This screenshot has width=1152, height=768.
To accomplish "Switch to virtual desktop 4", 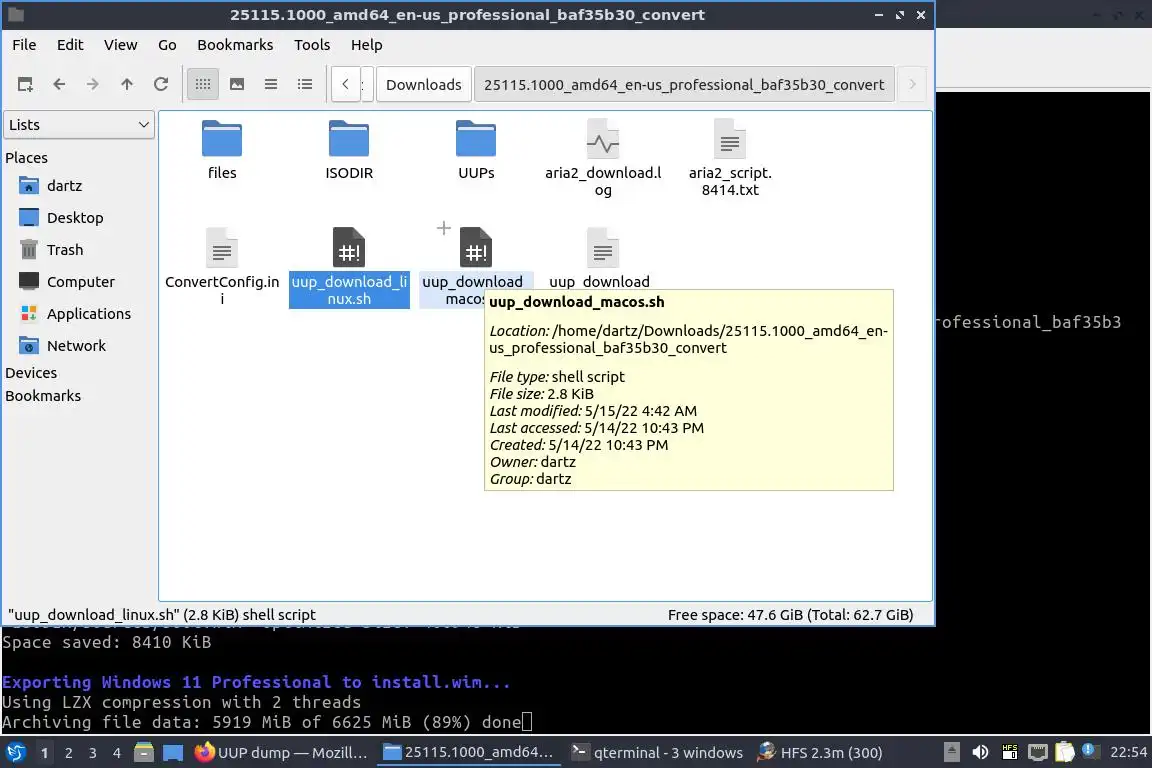I will [117, 753].
